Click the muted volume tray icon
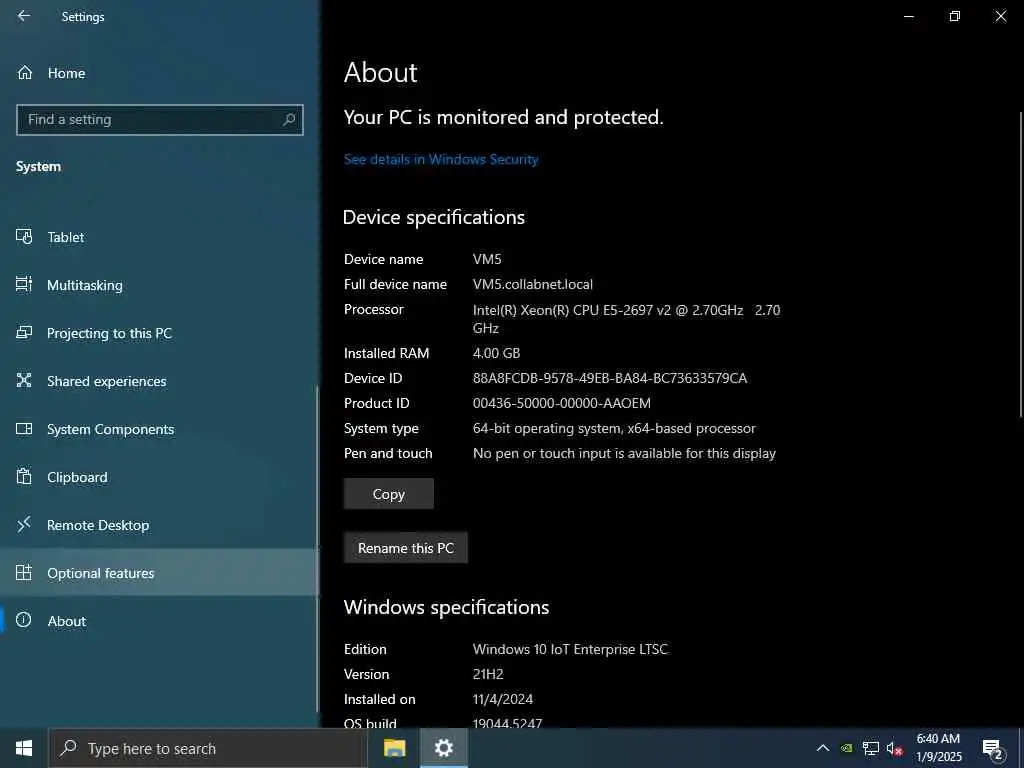Viewport: 1024px width, 768px height. point(894,749)
